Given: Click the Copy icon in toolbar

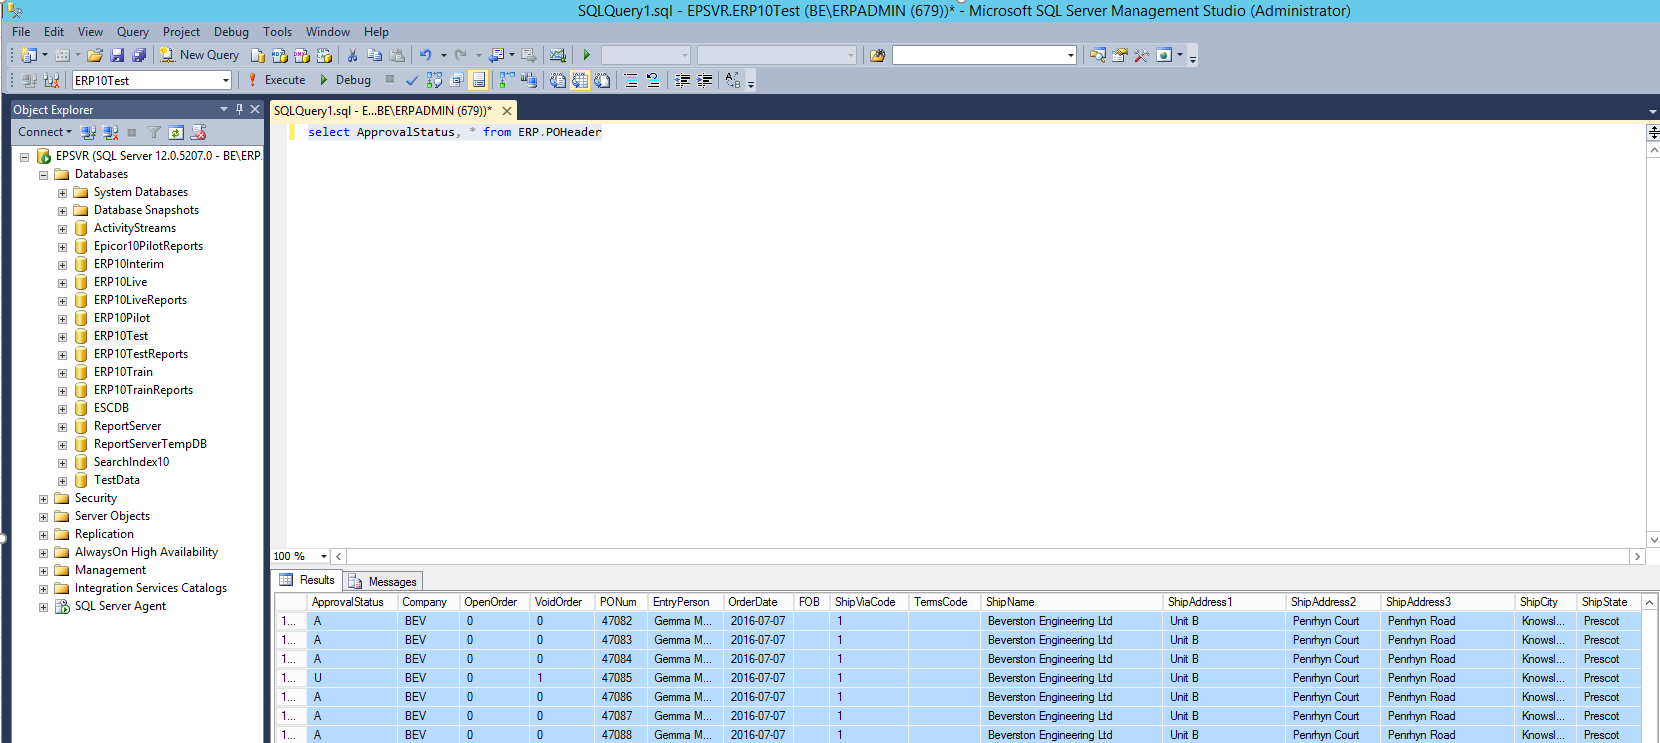Looking at the screenshot, I should click(x=375, y=55).
